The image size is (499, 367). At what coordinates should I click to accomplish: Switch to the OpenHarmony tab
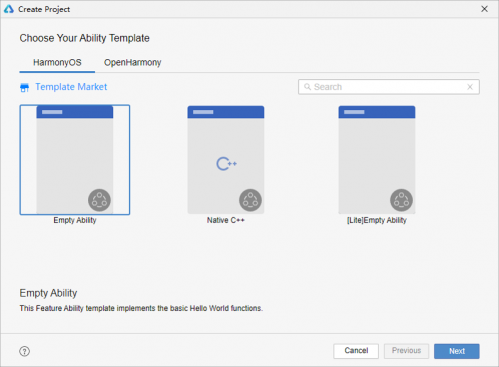pos(132,62)
